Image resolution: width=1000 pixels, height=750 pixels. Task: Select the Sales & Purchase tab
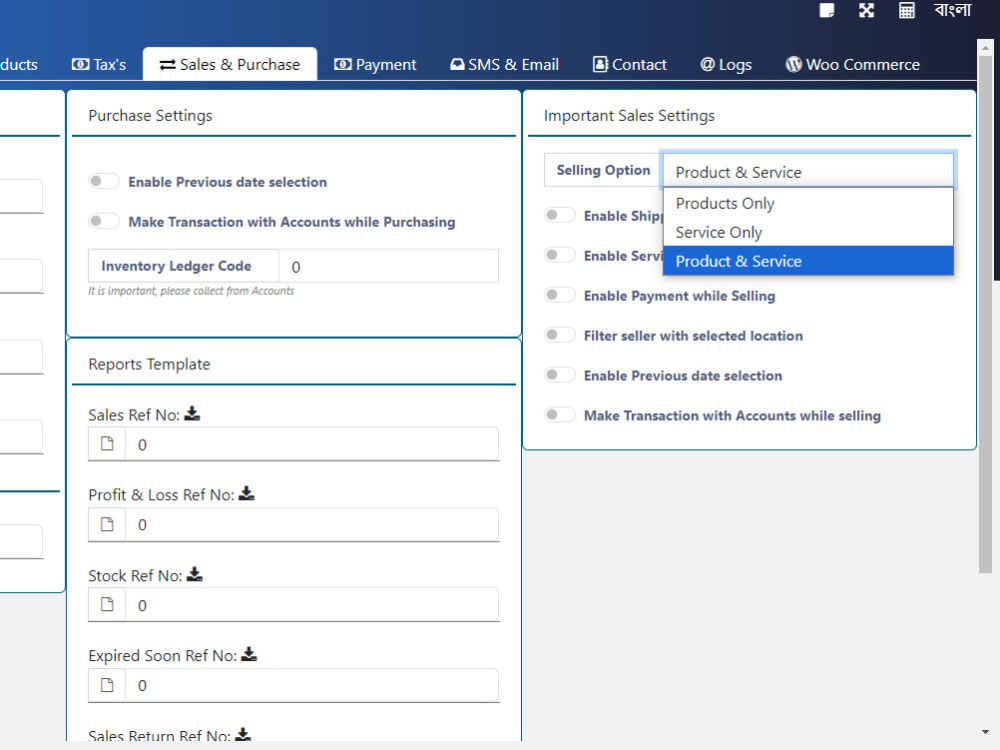[x=230, y=64]
